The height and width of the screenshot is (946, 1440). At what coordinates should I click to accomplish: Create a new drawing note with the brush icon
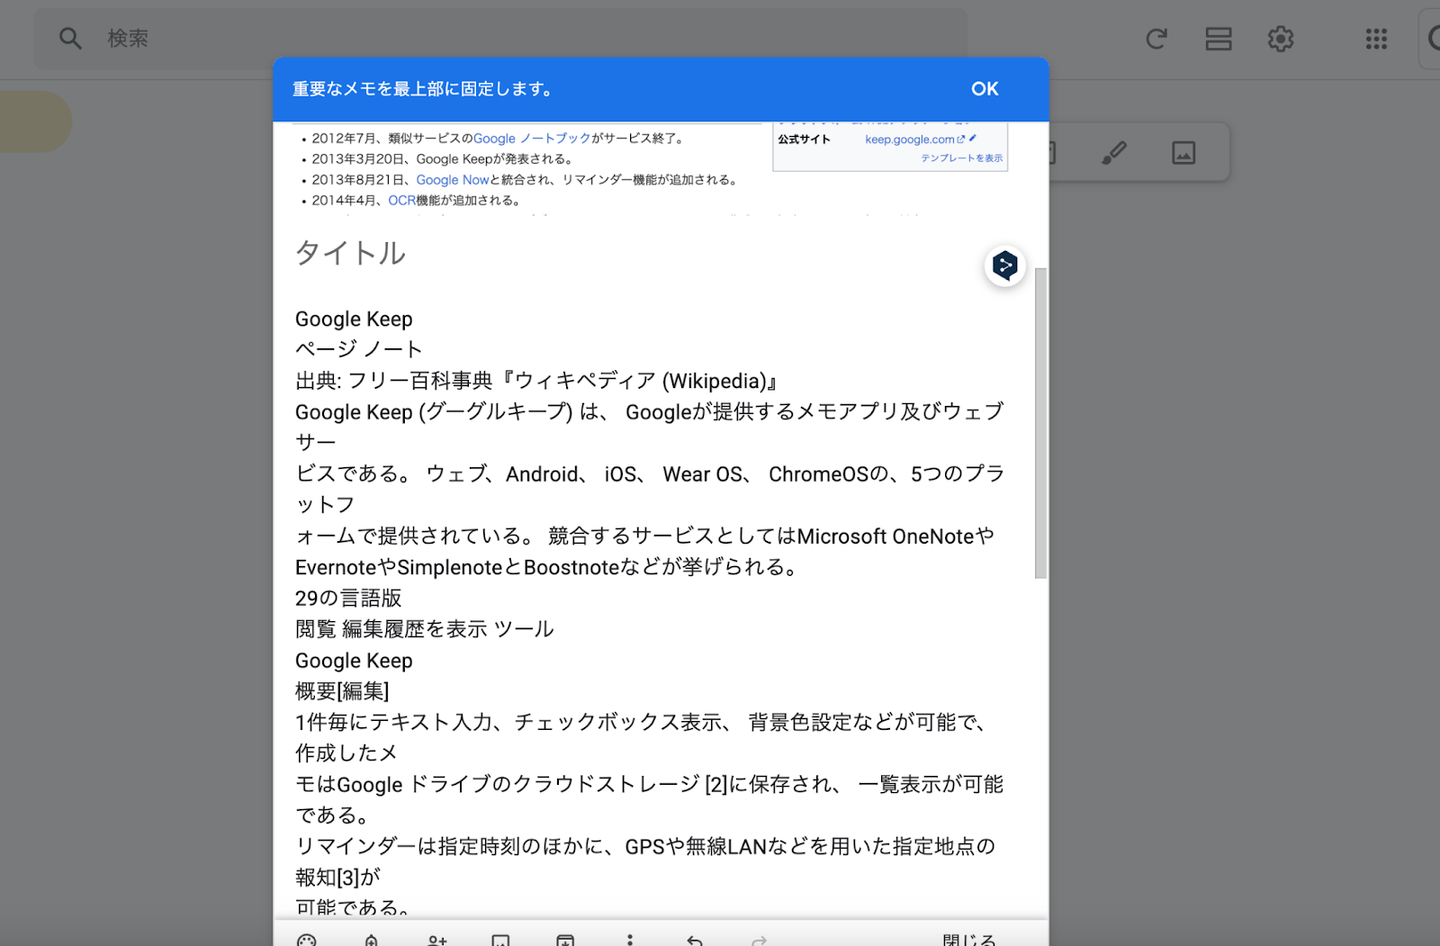[1114, 153]
